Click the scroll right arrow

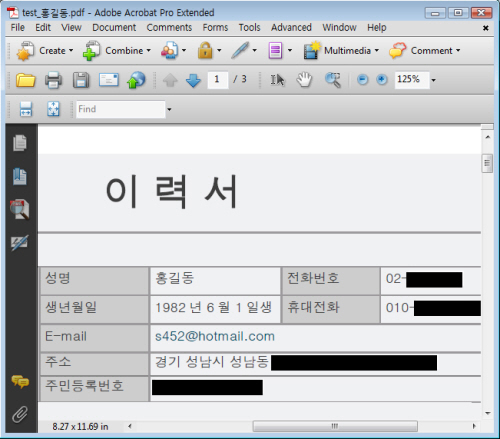click(x=474, y=426)
